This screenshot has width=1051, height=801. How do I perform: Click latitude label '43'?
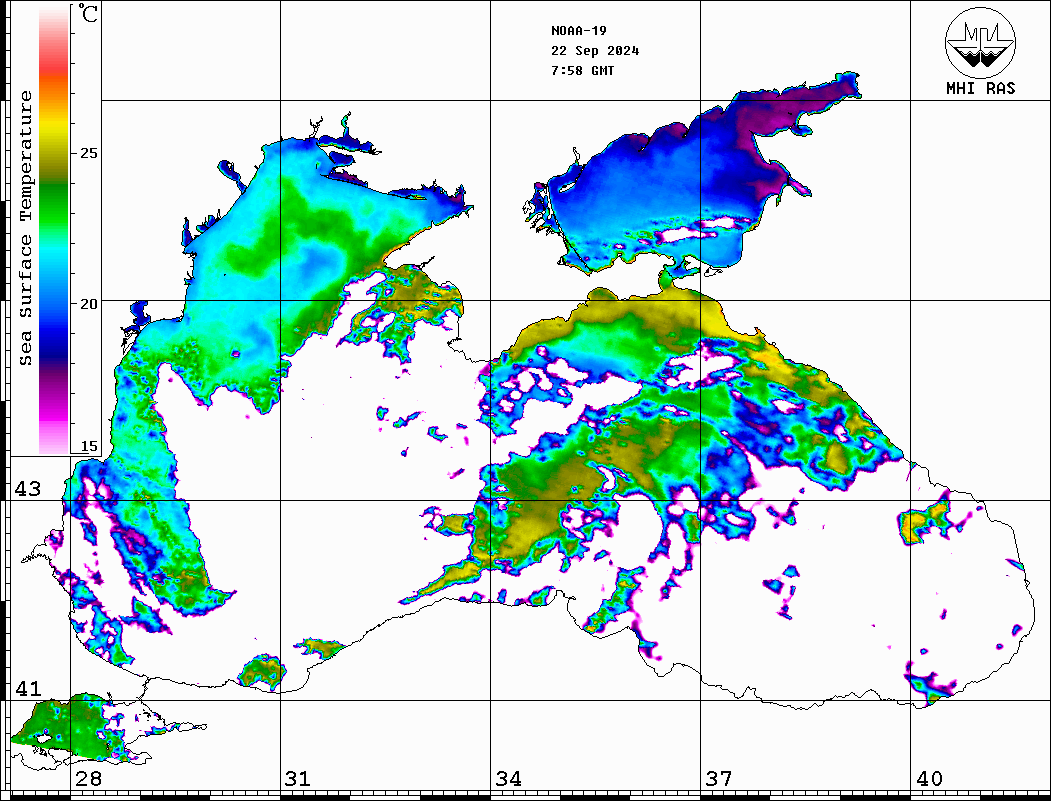(x=28, y=489)
